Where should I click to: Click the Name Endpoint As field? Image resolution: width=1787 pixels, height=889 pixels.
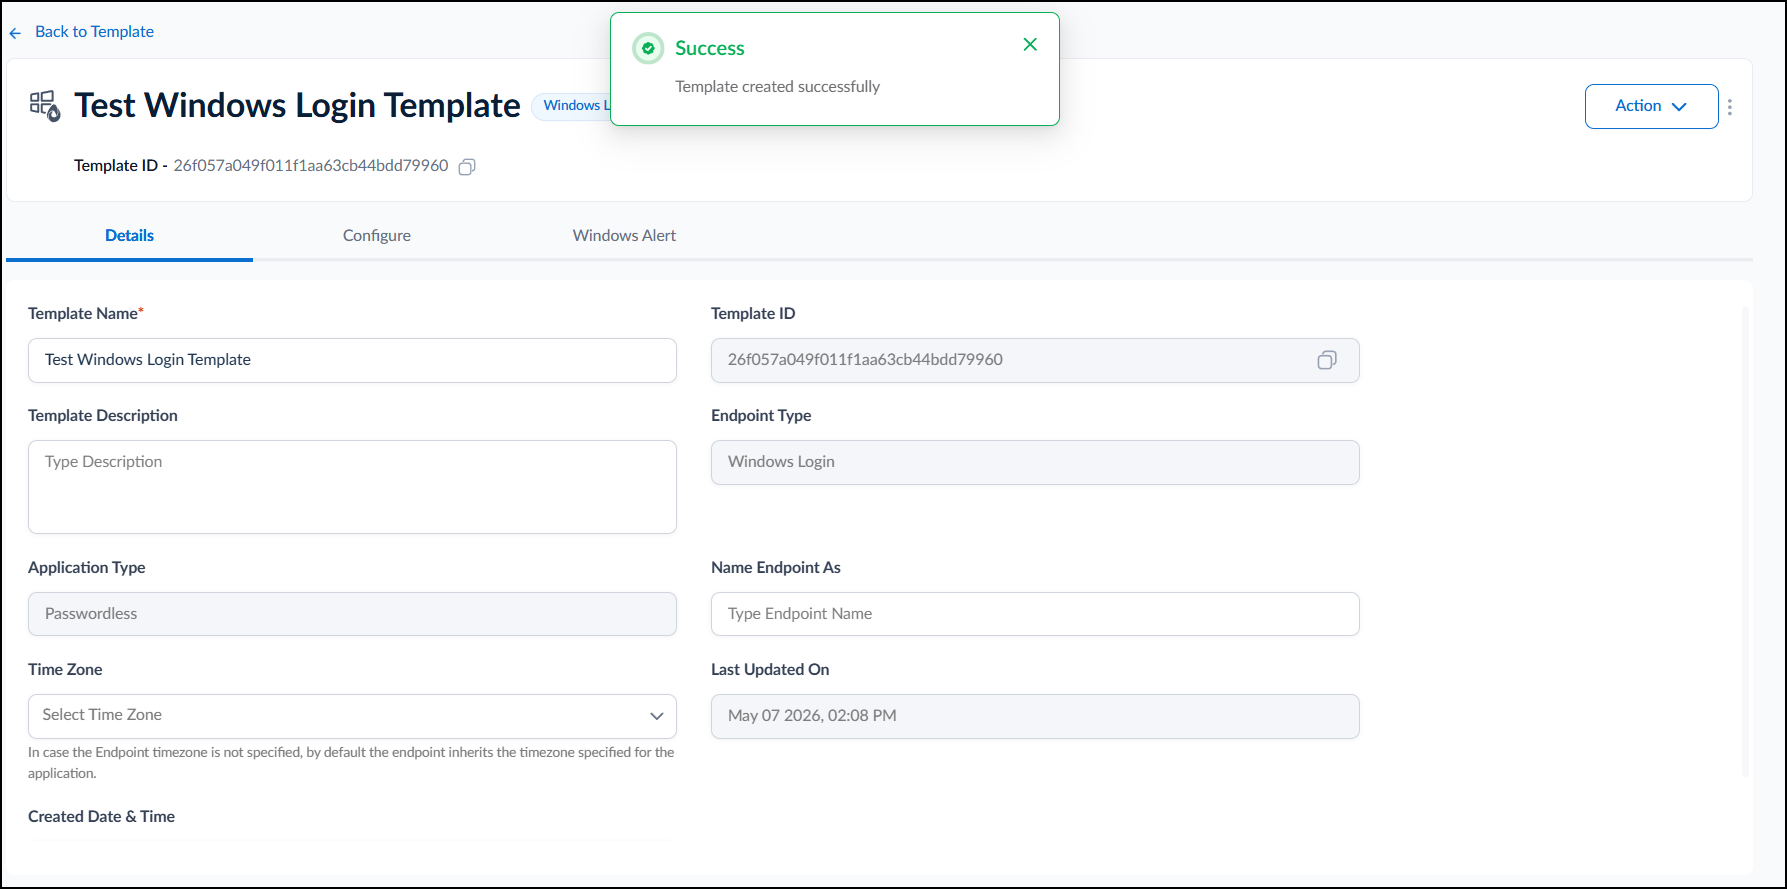pos(1035,614)
